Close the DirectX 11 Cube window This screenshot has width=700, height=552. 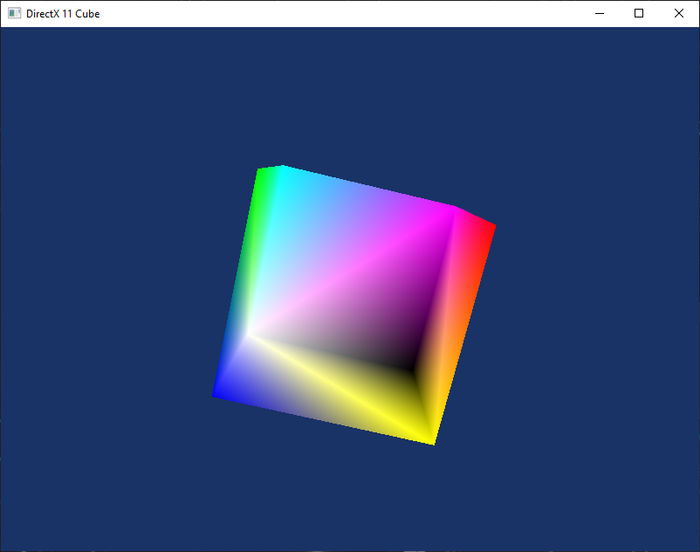pos(679,13)
